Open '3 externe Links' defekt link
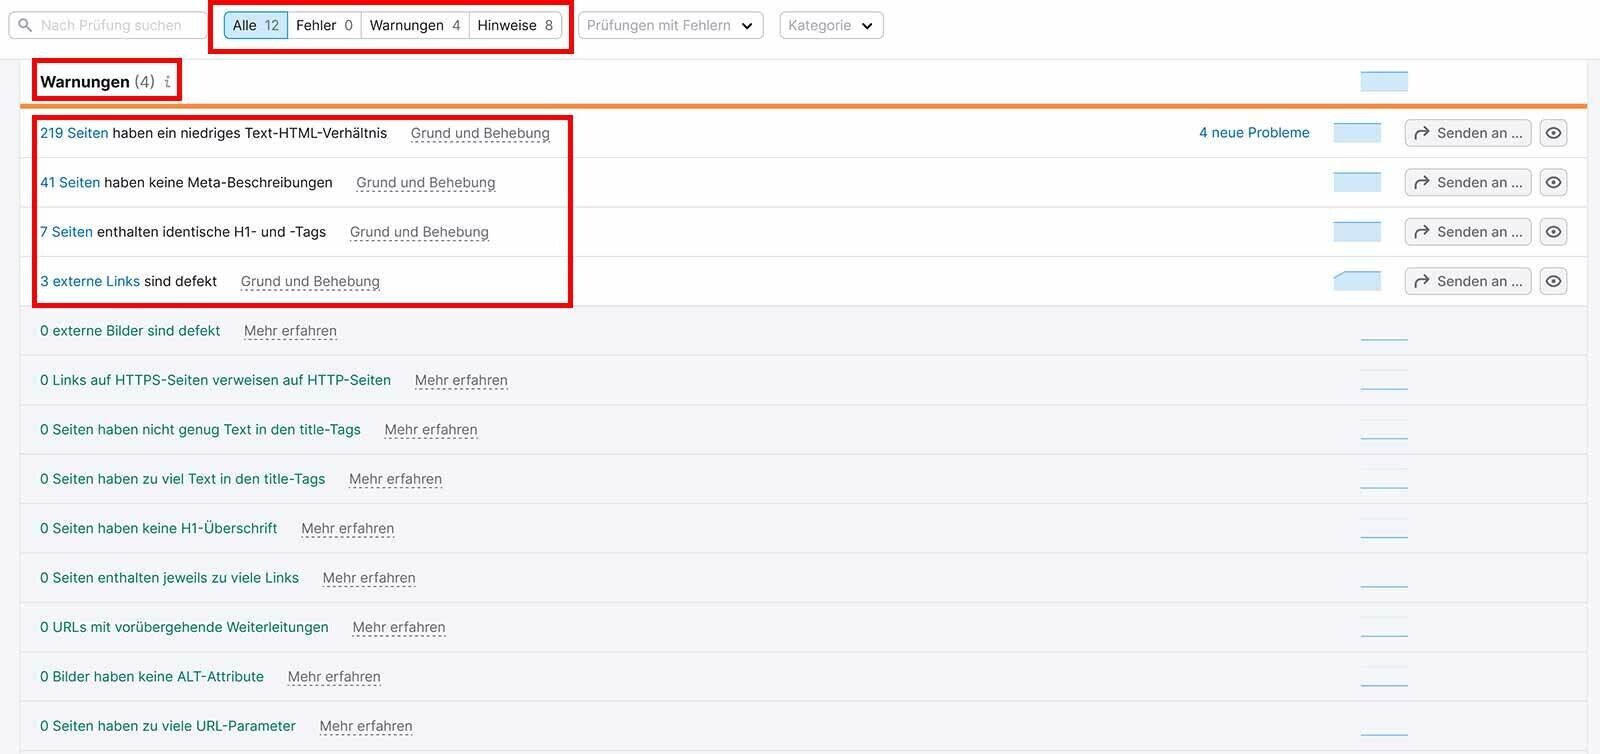 (90, 281)
